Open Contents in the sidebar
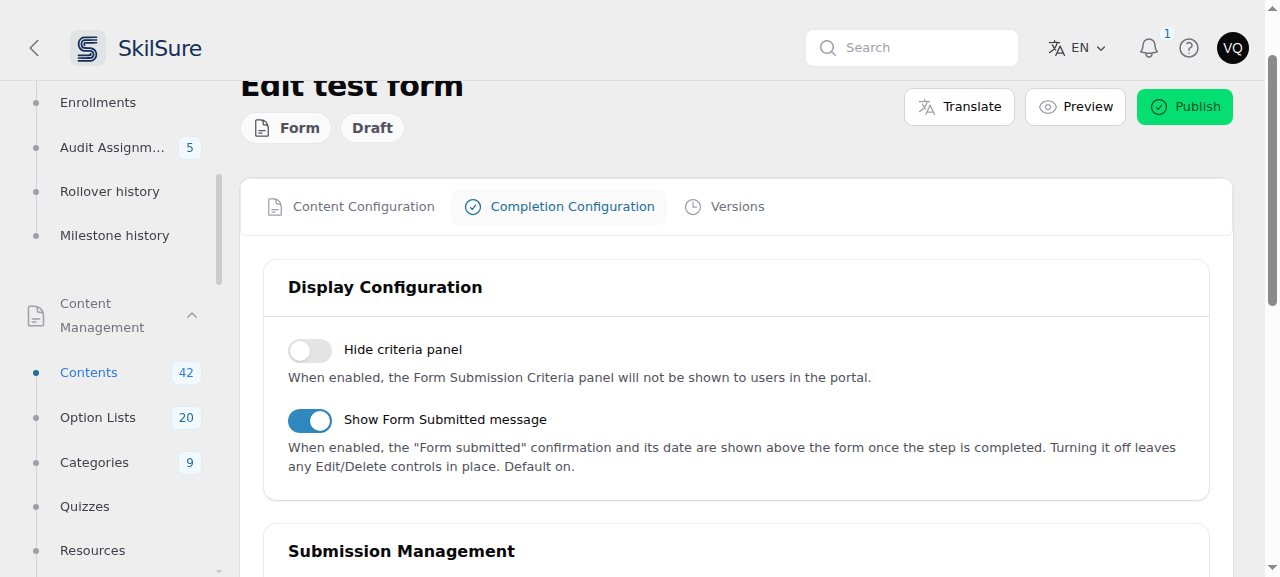This screenshot has height=577, width=1280. tap(89, 373)
